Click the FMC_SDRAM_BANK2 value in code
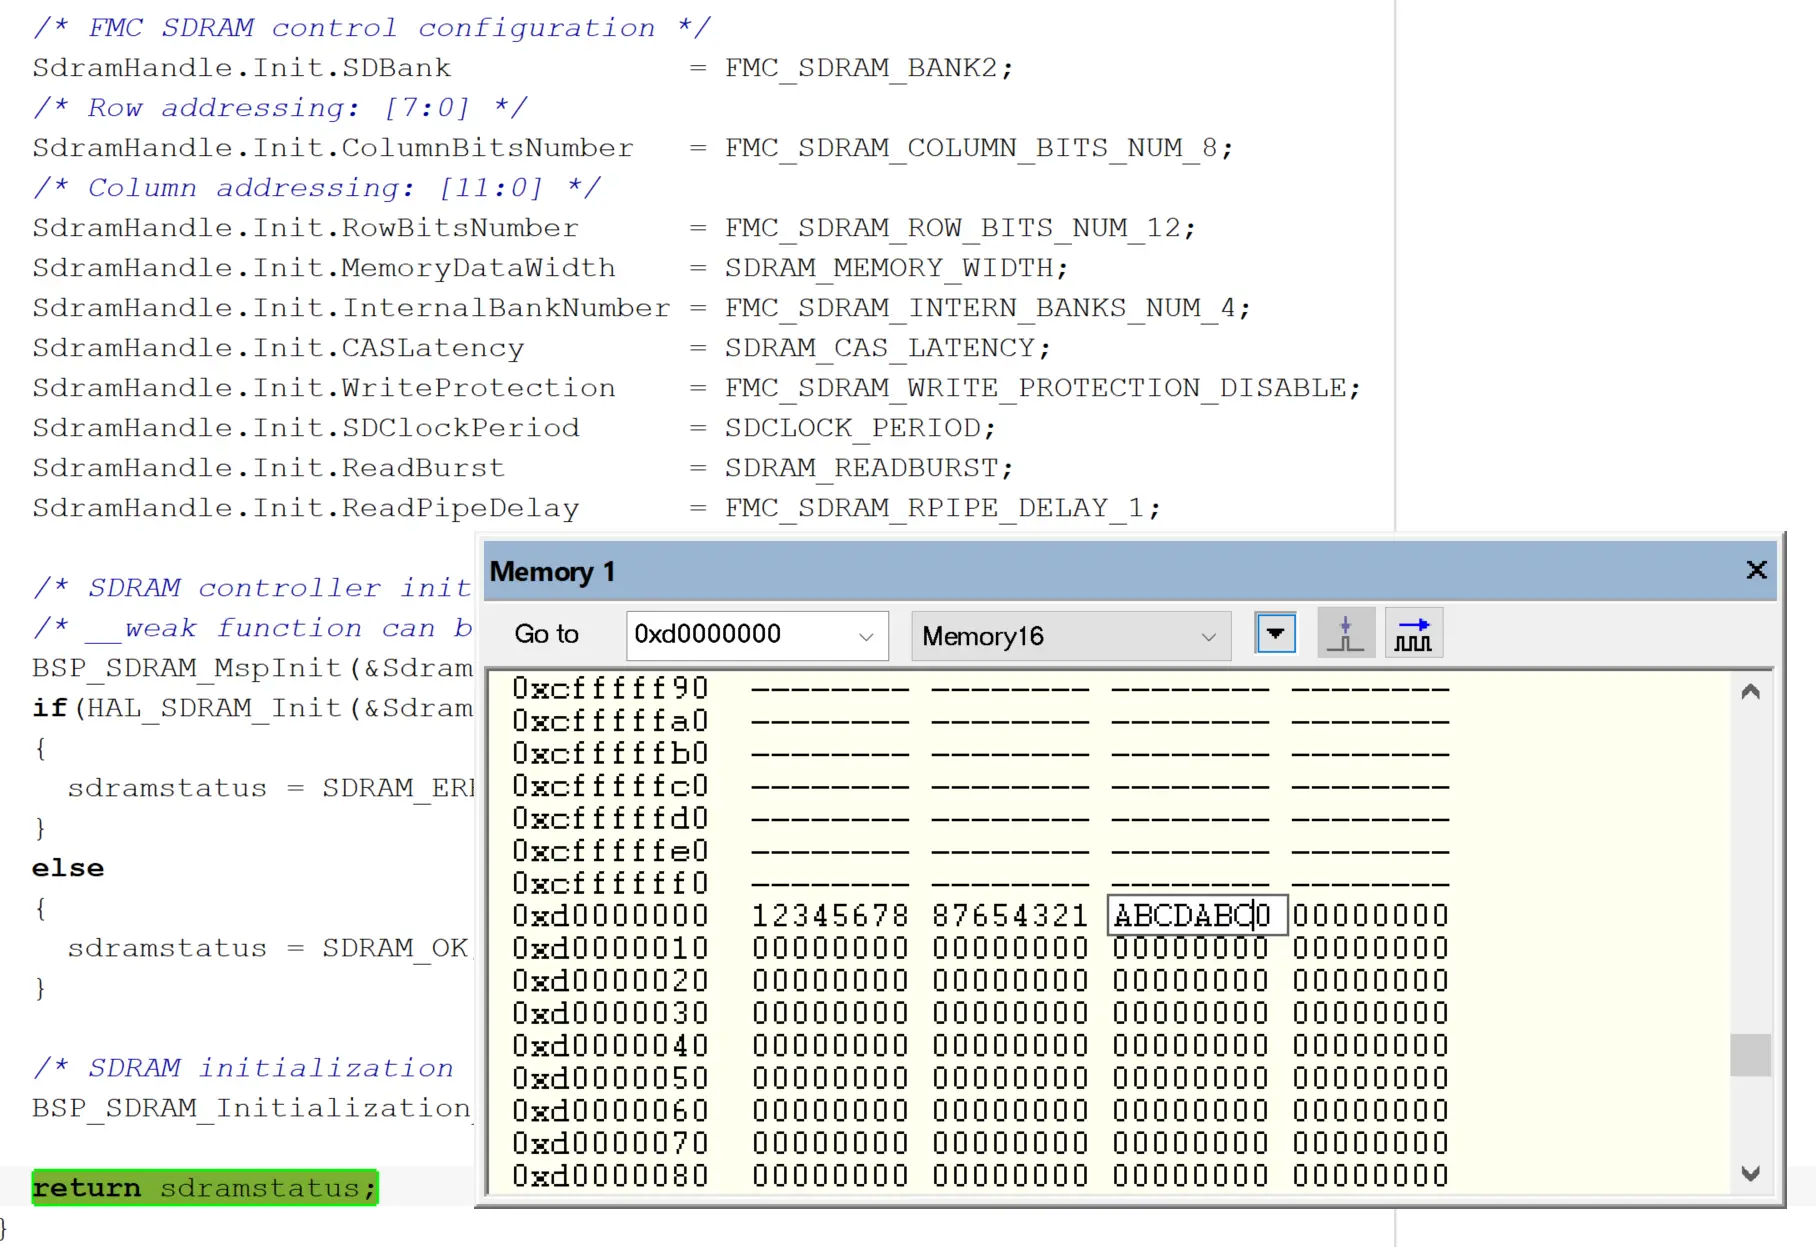Screen dimensions: 1816x1247 pos(861,68)
